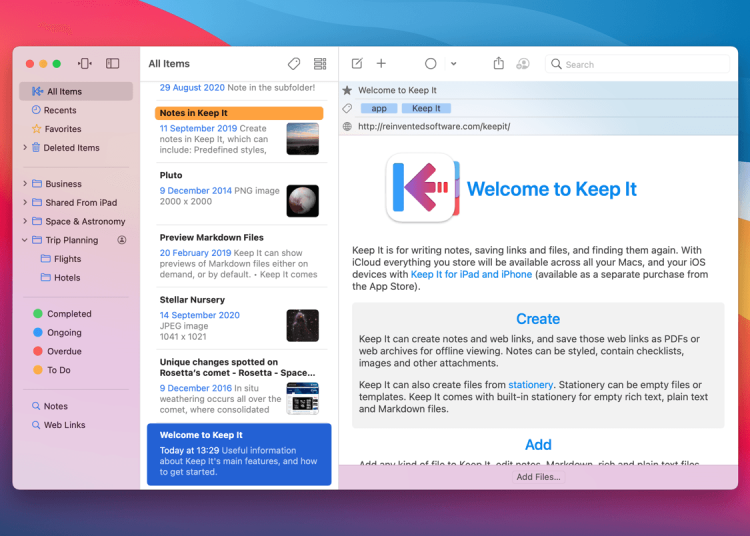Open the label dropdown chevron in toolbar
The width and height of the screenshot is (750, 536).
453,64
